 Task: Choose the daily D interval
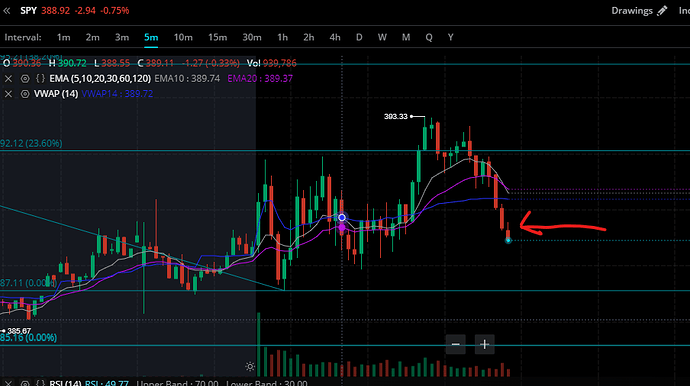pyautogui.click(x=359, y=37)
